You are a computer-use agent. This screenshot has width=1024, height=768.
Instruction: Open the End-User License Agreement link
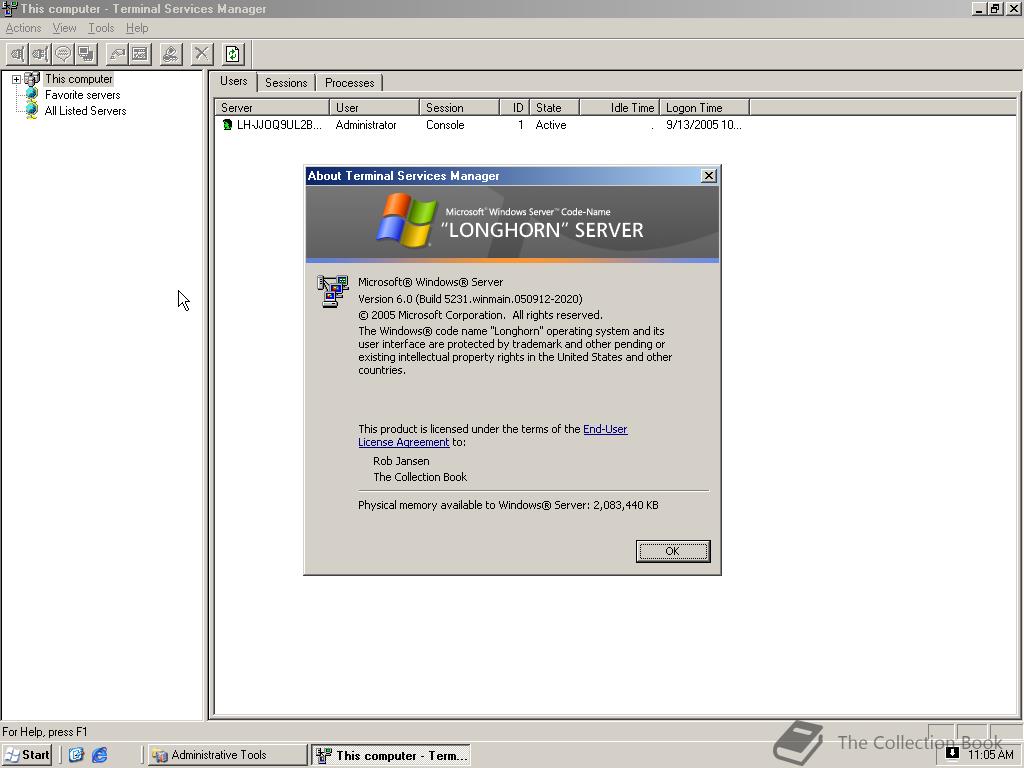pyautogui.click(x=605, y=429)
